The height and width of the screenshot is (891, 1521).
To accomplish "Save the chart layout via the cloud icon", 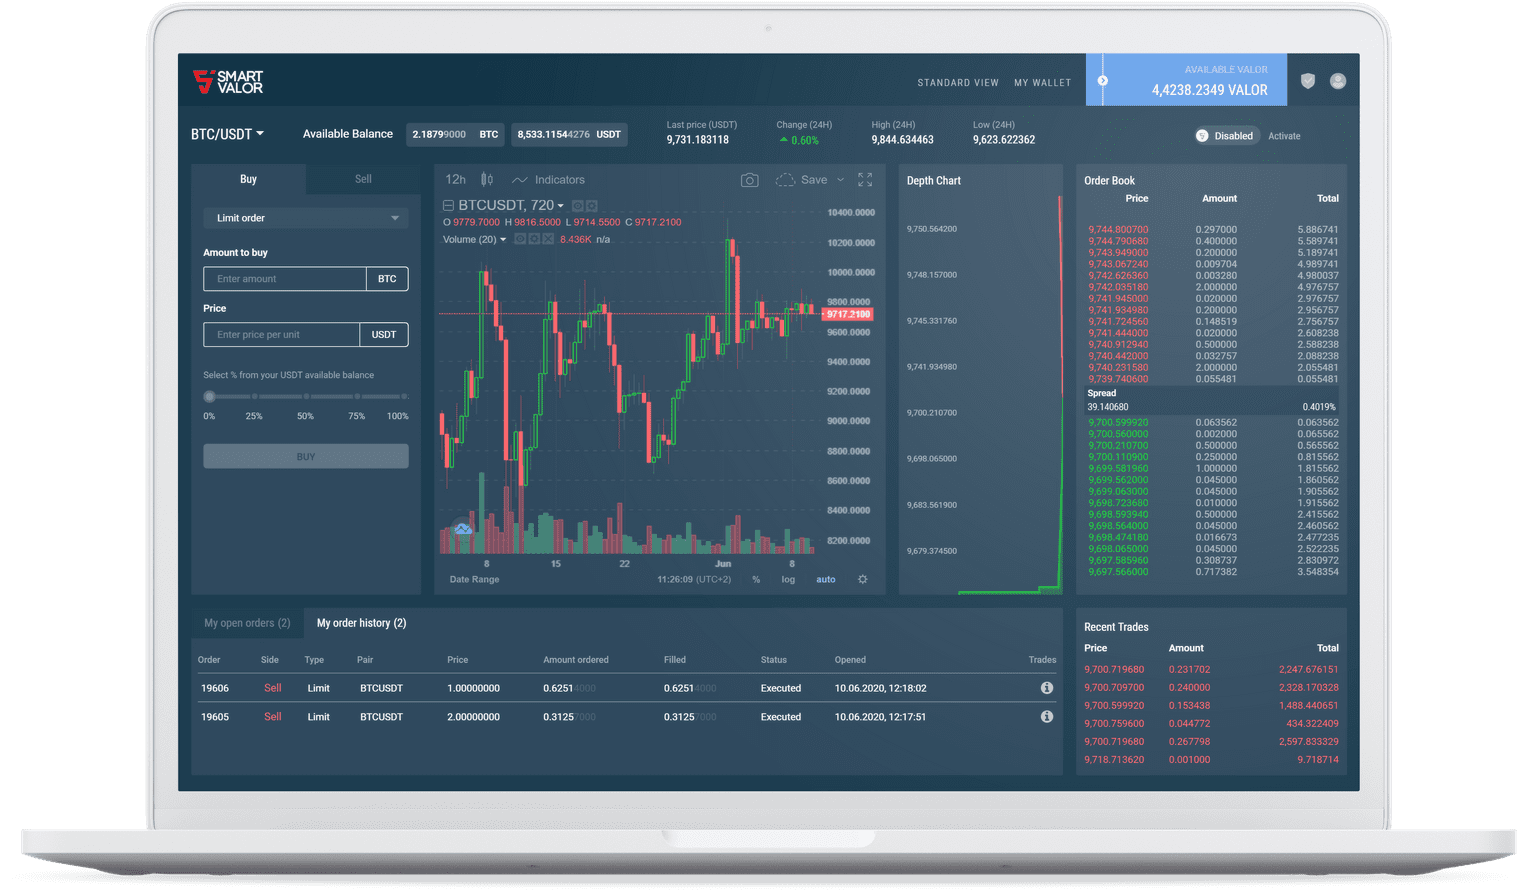I will click(785, 180).
